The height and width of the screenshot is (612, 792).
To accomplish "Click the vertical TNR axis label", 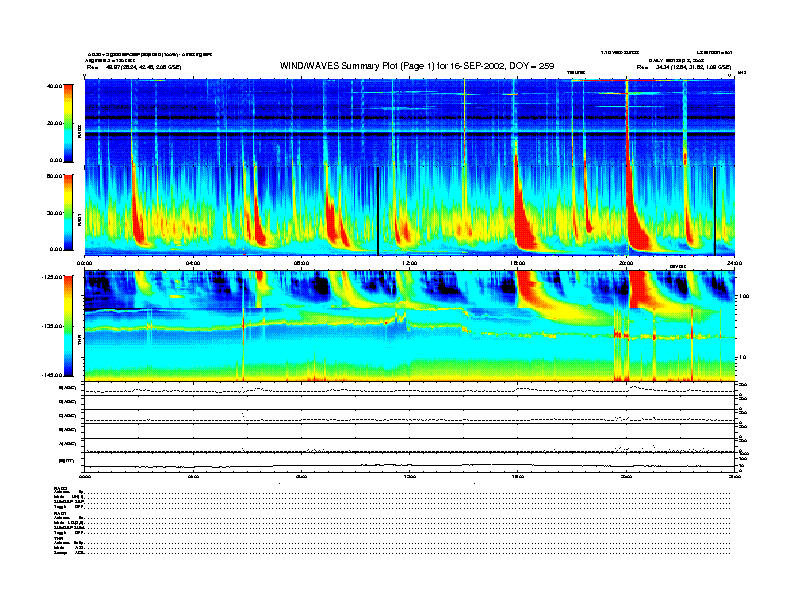I will coord(80,341).
